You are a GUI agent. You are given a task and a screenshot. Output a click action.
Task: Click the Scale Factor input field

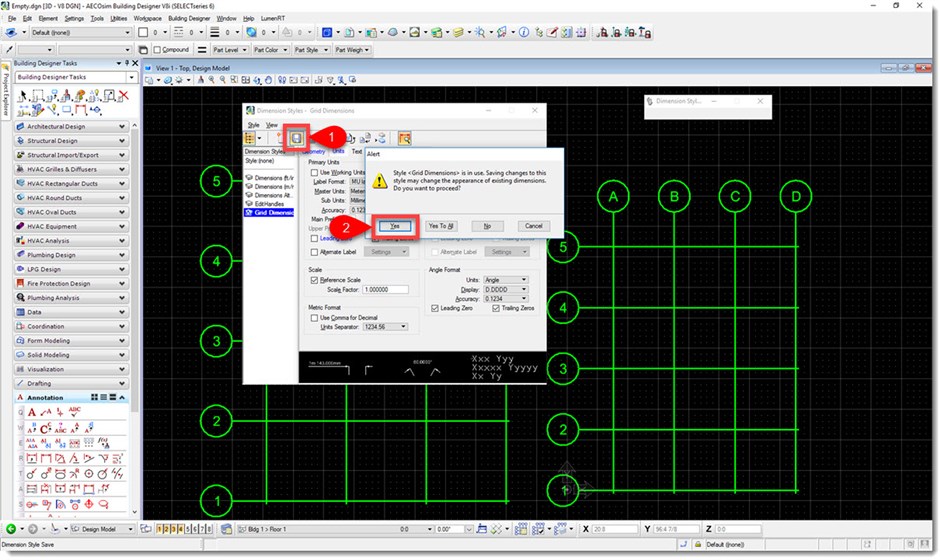point(385,290)
